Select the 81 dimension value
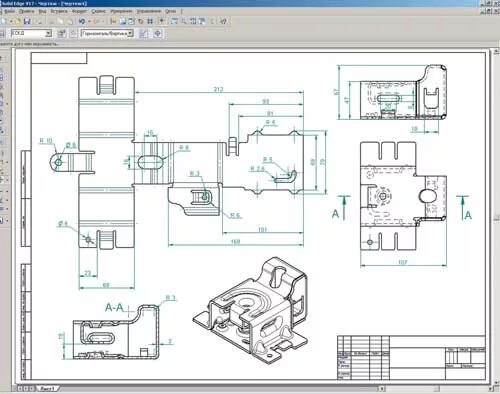The width and height of the screenshot is (500, 394). click(x=270, y=113)
